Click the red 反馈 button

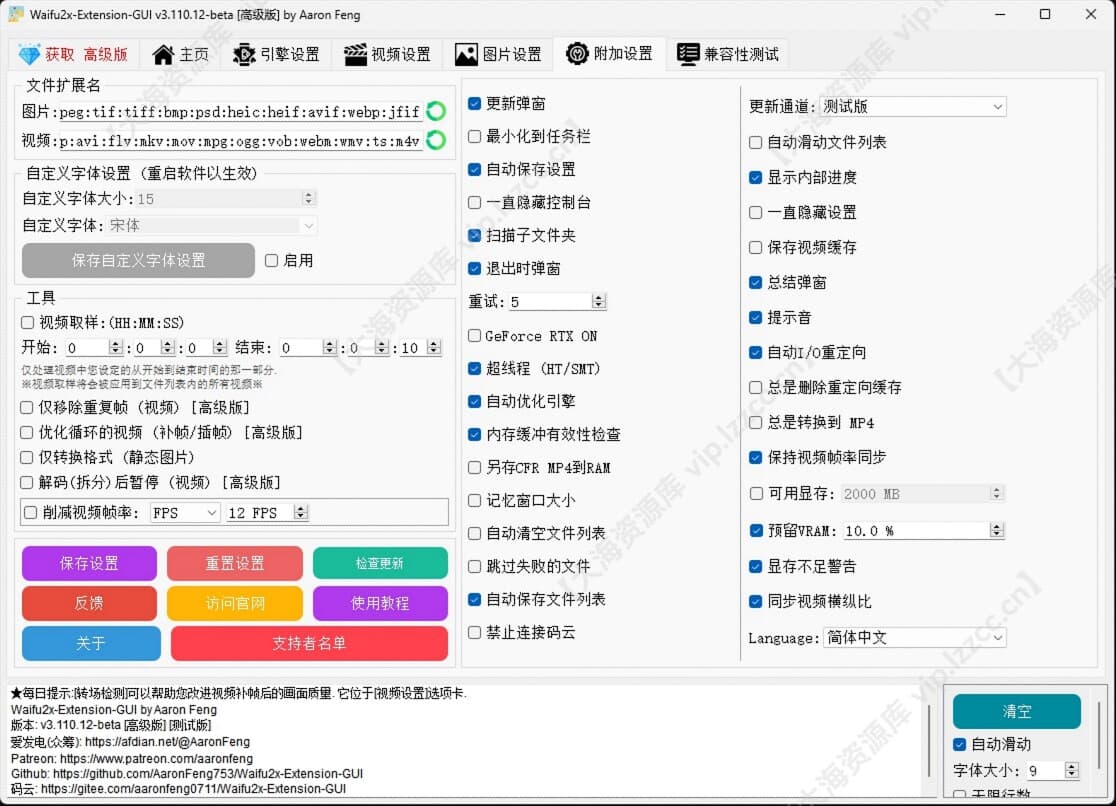click(89, 604)
